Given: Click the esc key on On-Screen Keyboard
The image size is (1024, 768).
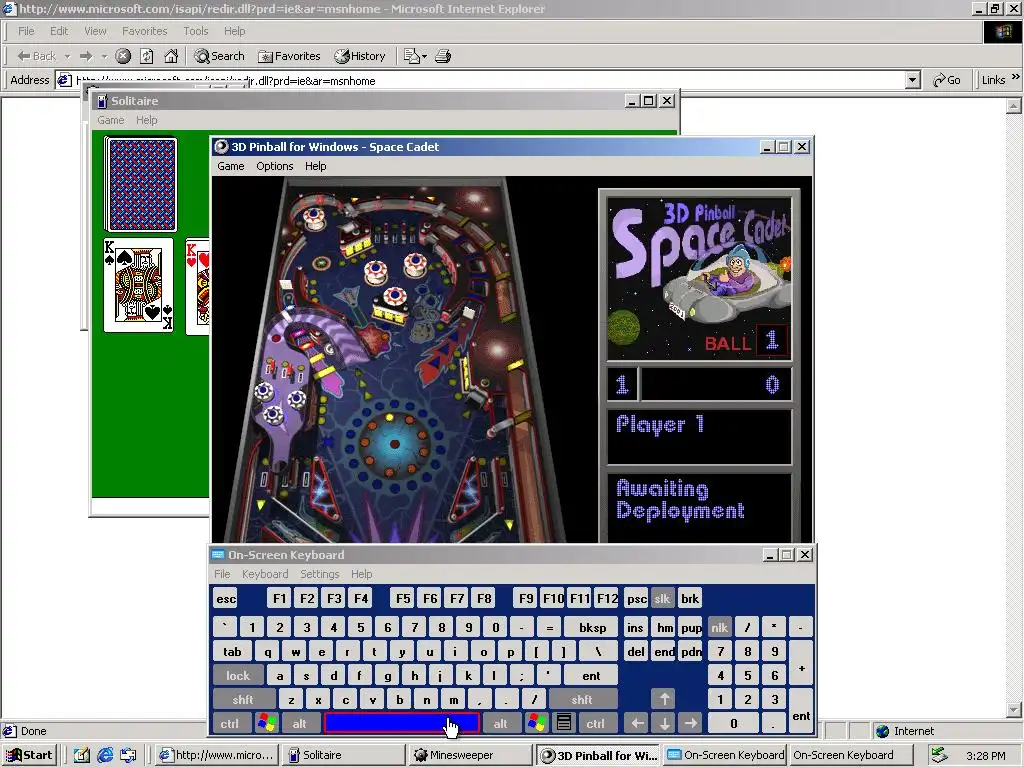Looking at the screenshot, I should click(x=226, y=599).
